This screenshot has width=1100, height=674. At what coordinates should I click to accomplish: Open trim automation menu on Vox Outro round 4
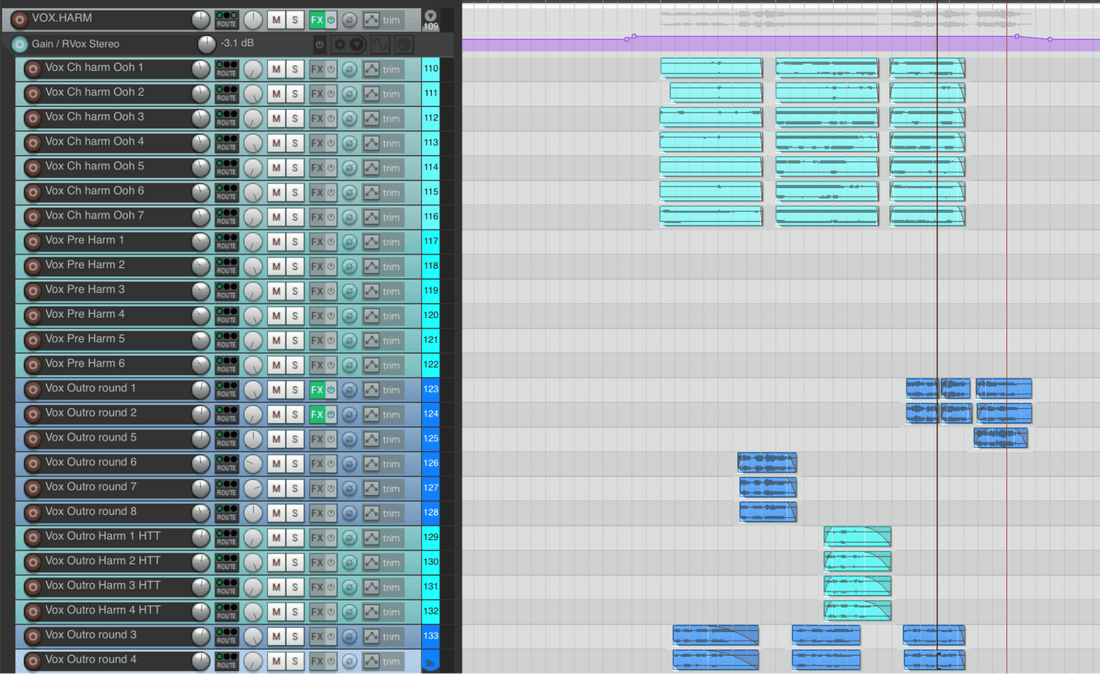click(391, 661)
